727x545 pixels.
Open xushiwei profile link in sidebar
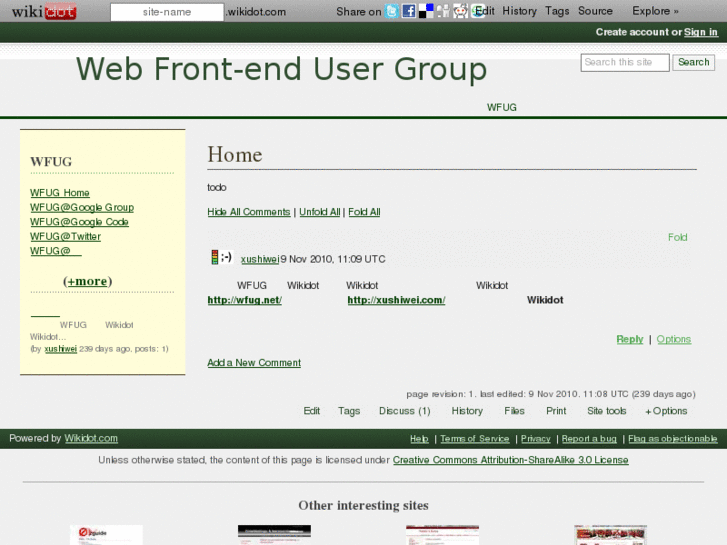pos(60,349)
